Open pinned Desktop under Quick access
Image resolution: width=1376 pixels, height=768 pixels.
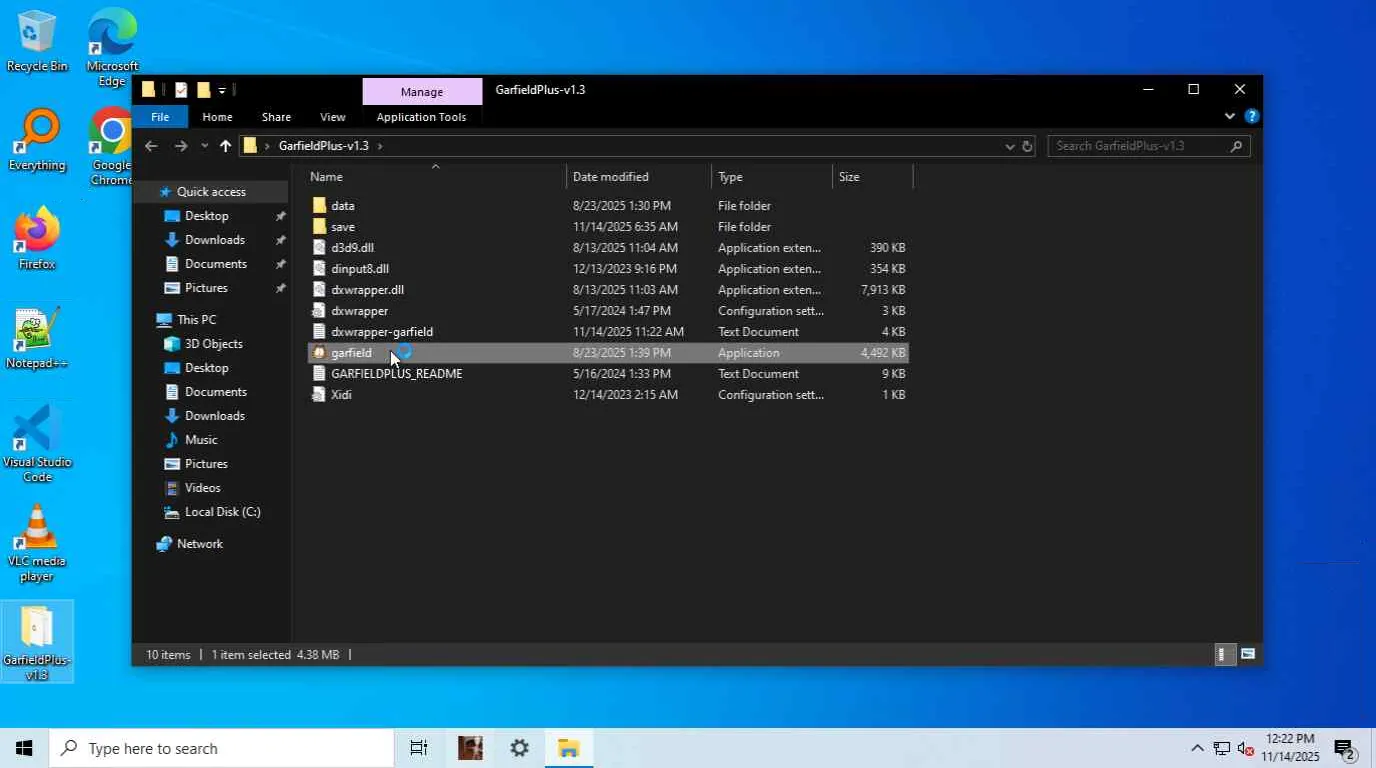click(x=207, y=216)
